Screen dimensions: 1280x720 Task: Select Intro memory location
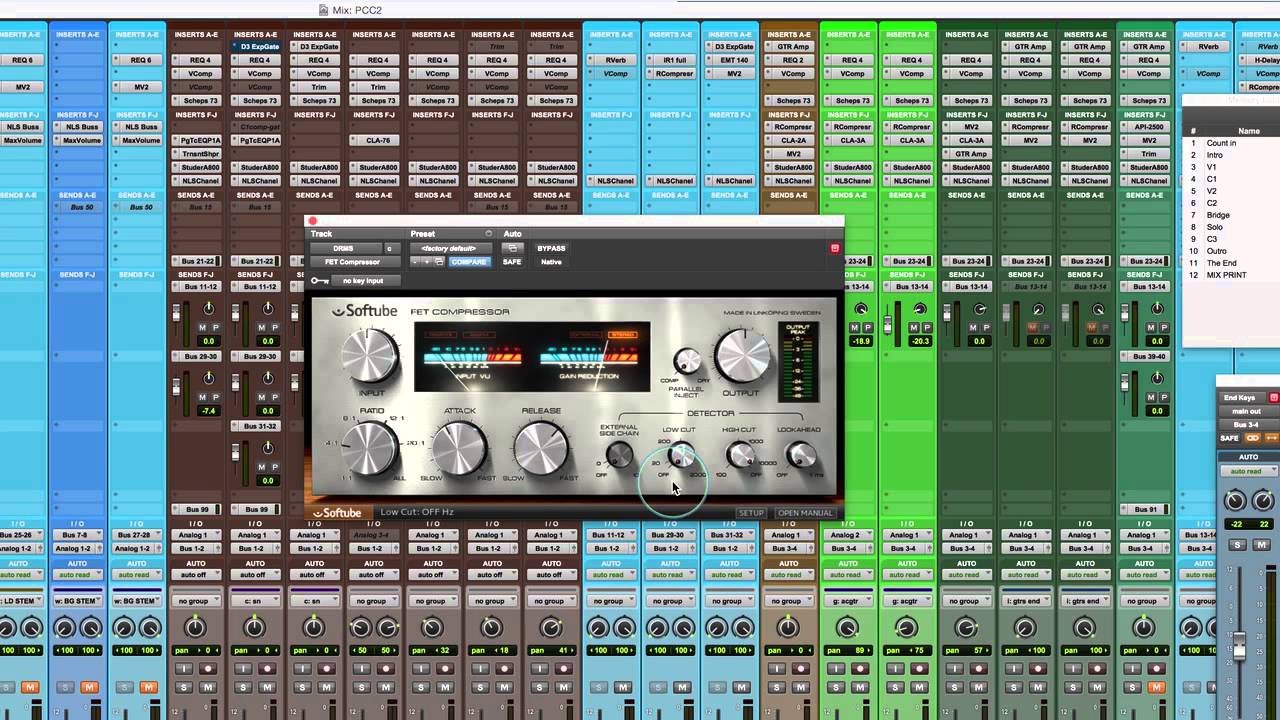click(x=1214, y=155)
